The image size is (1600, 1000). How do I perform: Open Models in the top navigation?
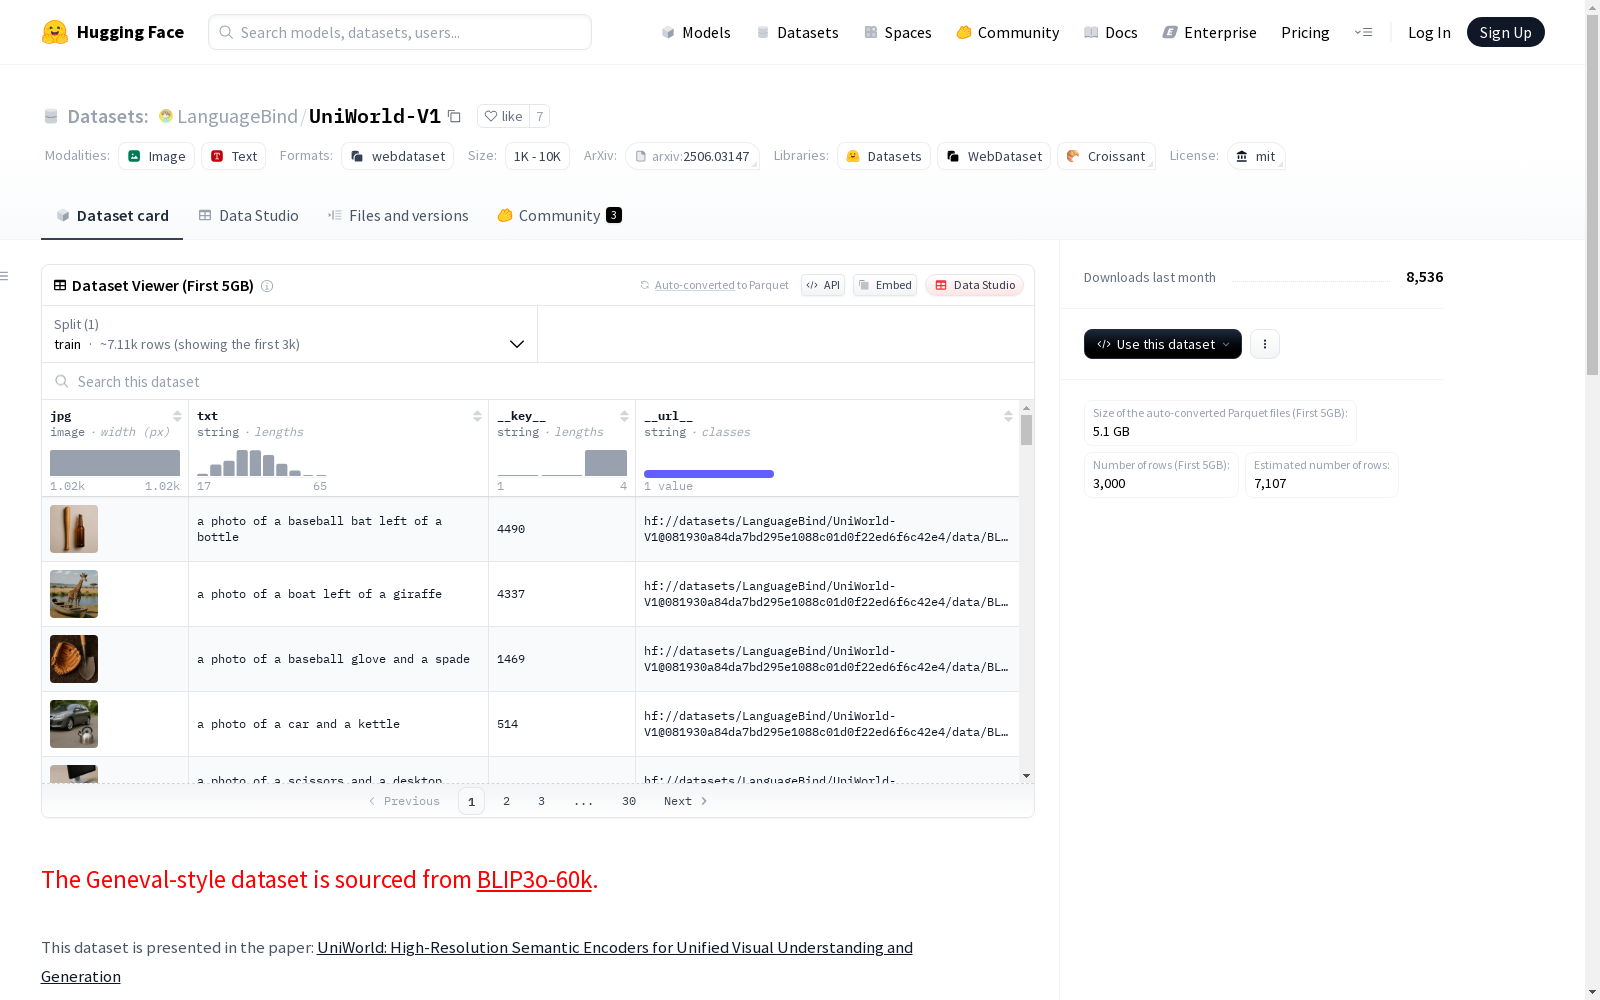point(696,32)
